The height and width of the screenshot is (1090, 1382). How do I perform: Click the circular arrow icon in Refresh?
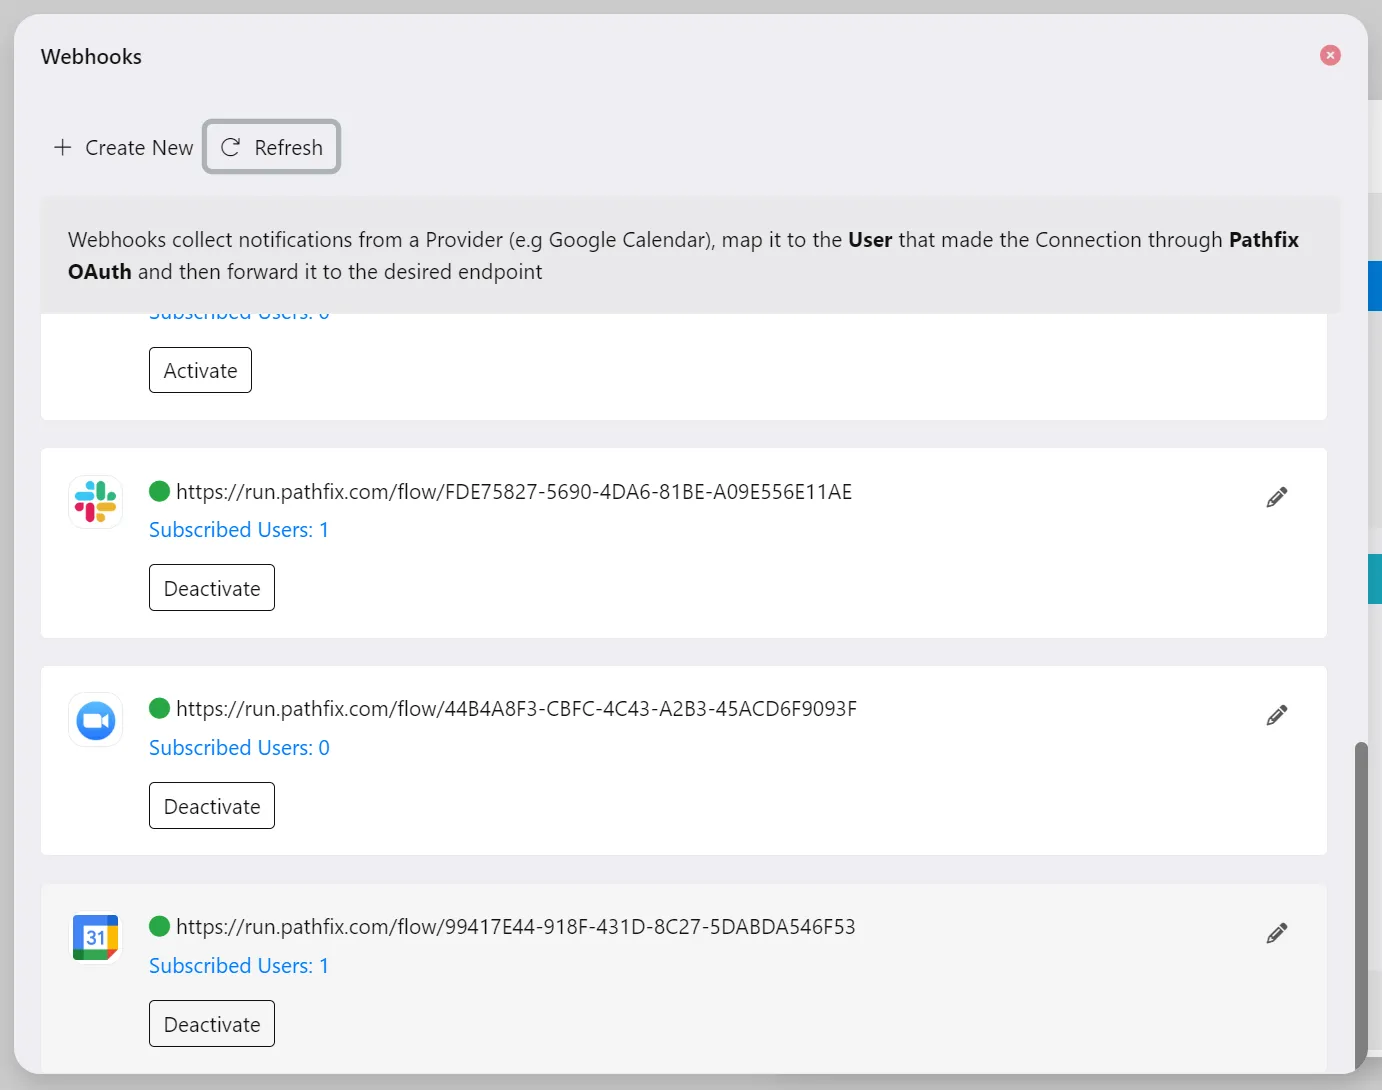point(230,147)
